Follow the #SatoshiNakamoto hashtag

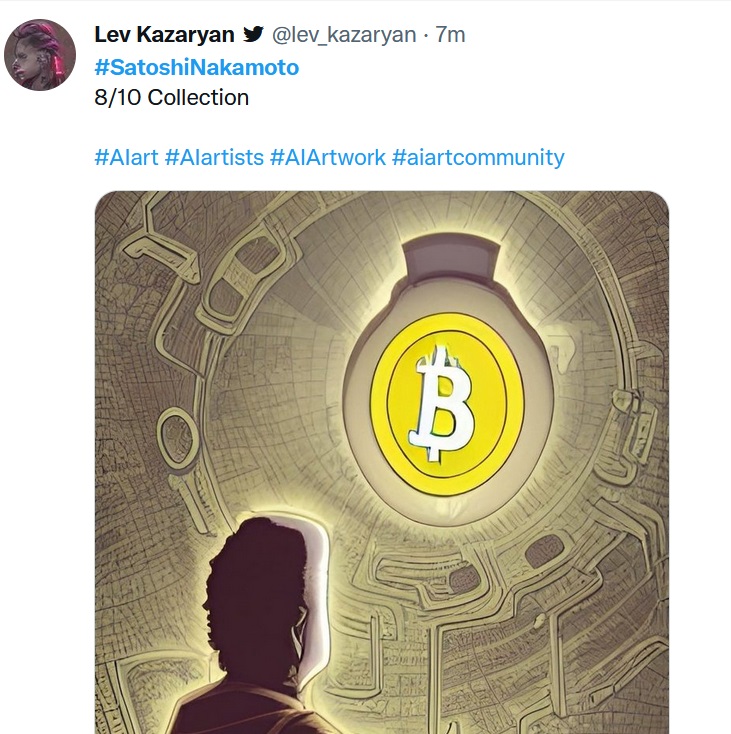197,67
